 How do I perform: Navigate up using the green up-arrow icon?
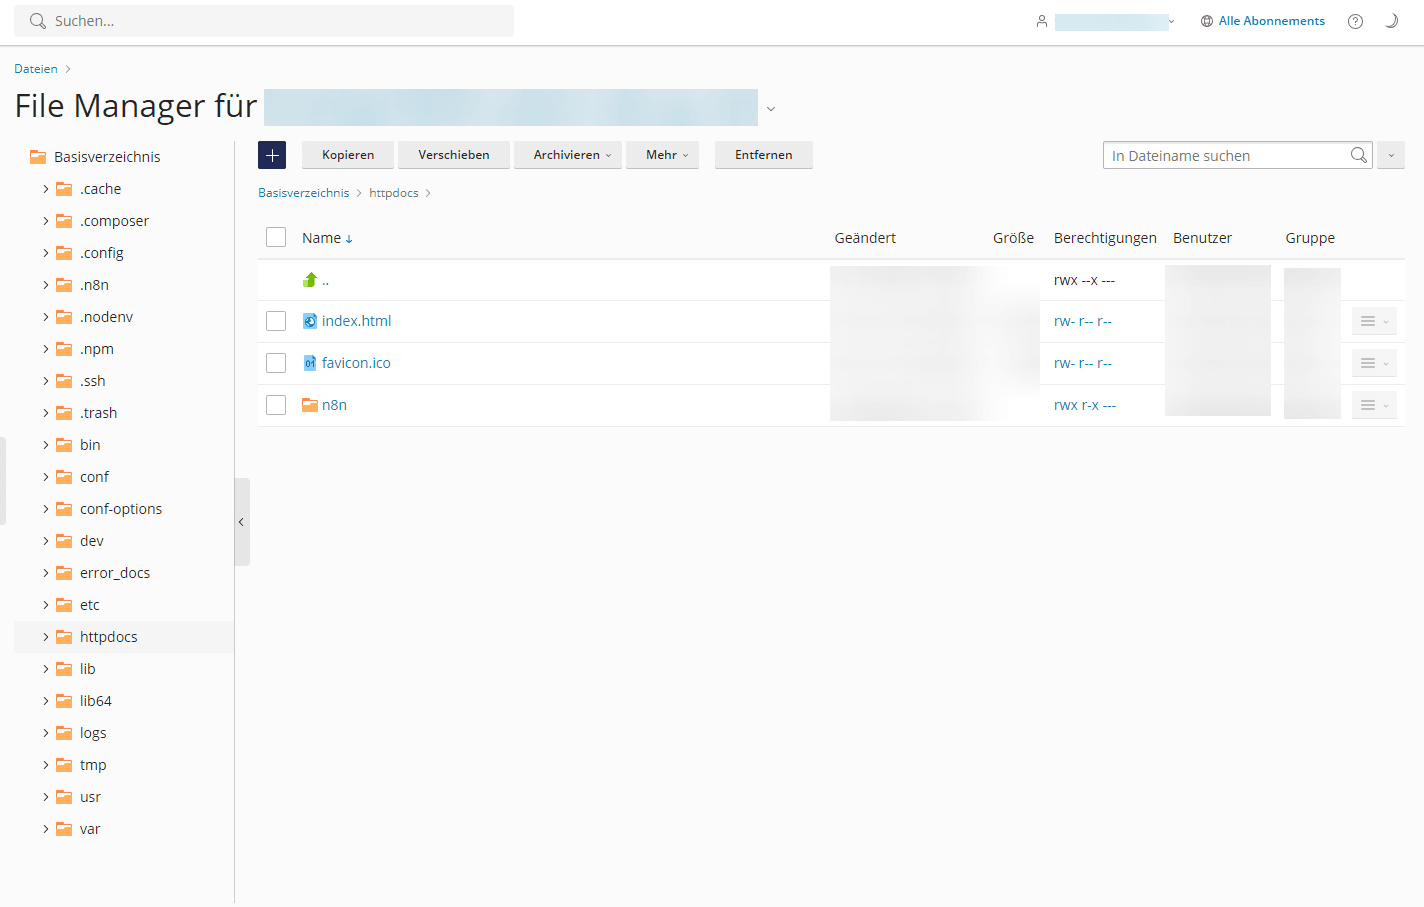(x=311, y=280)
